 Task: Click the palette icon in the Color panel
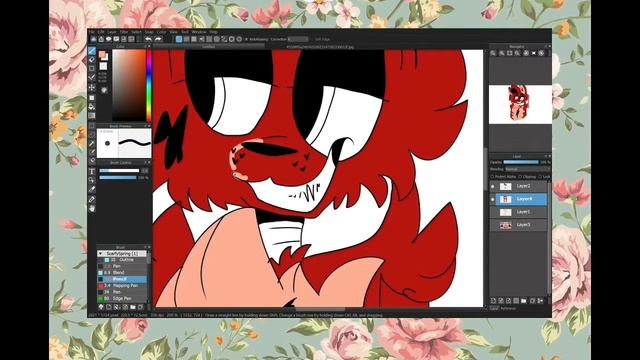click(104, 90)
